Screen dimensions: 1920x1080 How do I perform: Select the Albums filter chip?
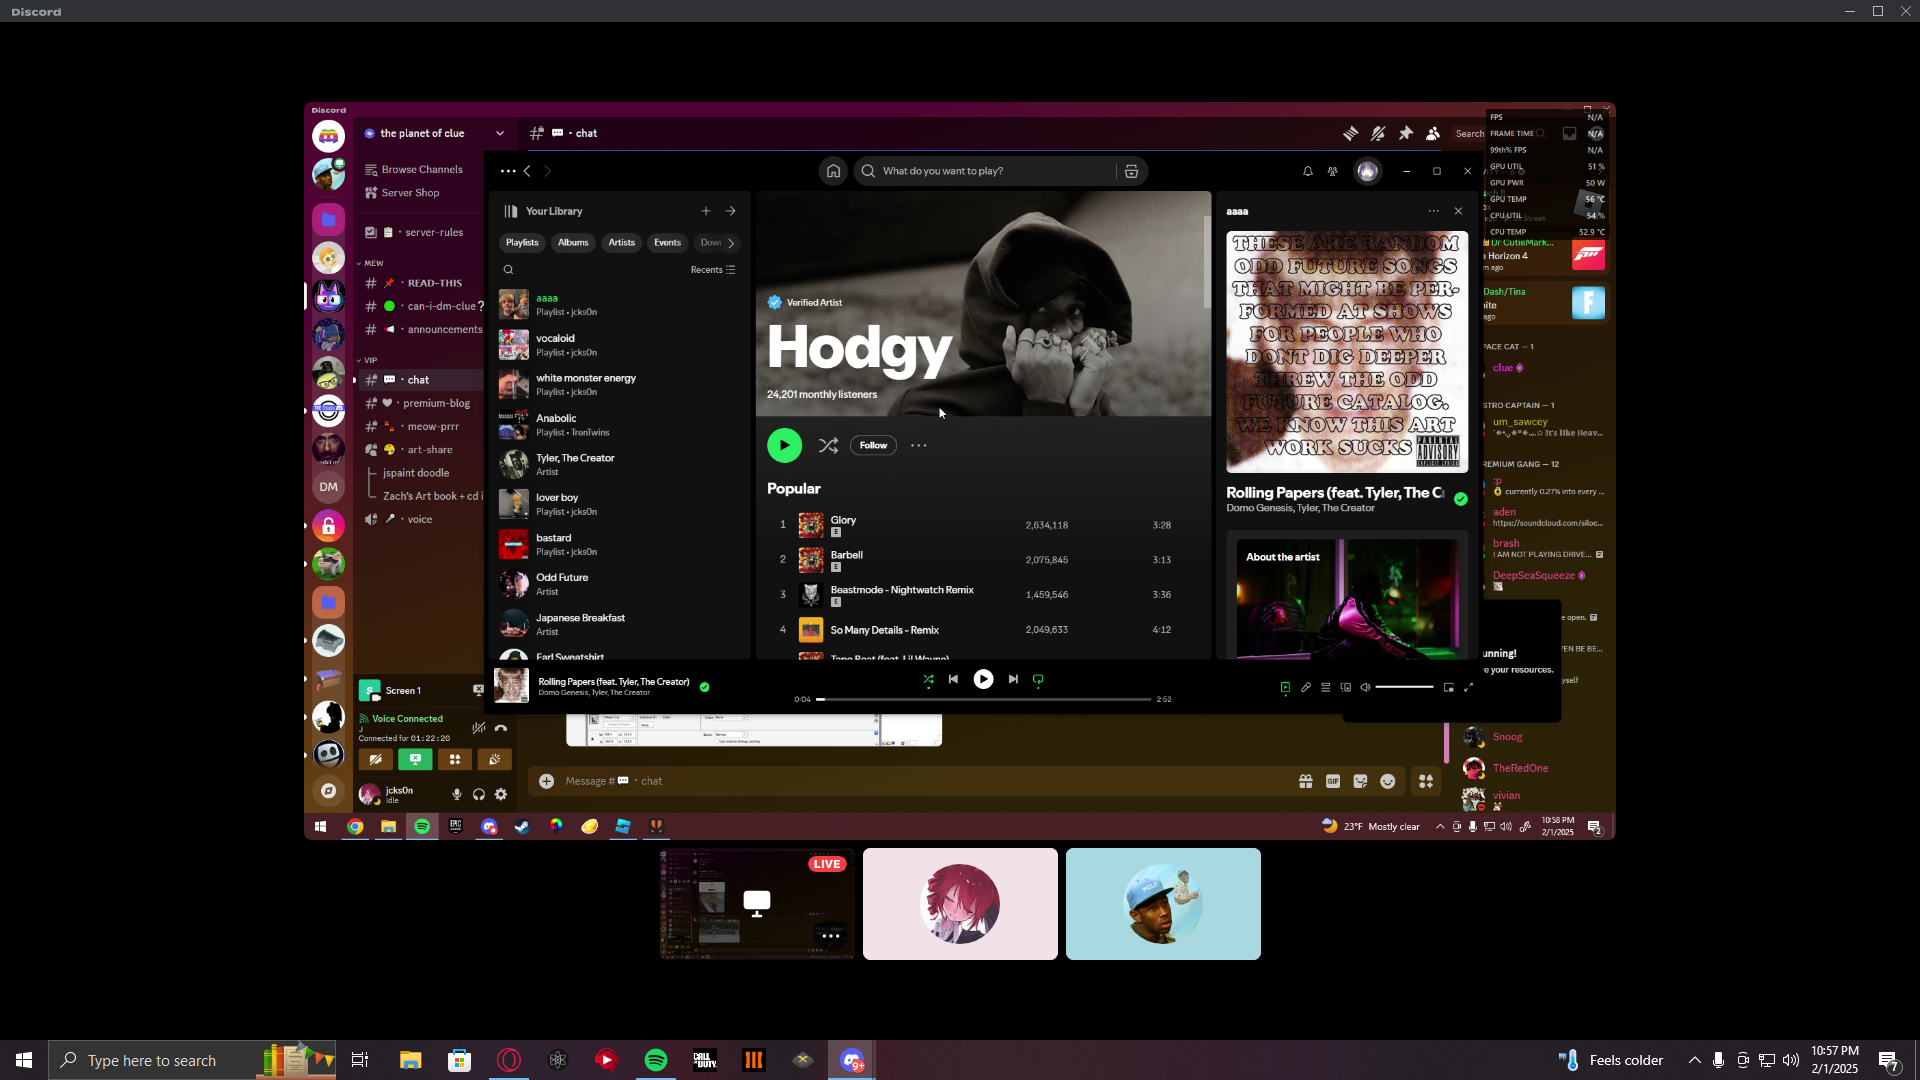tap(573, 243)
